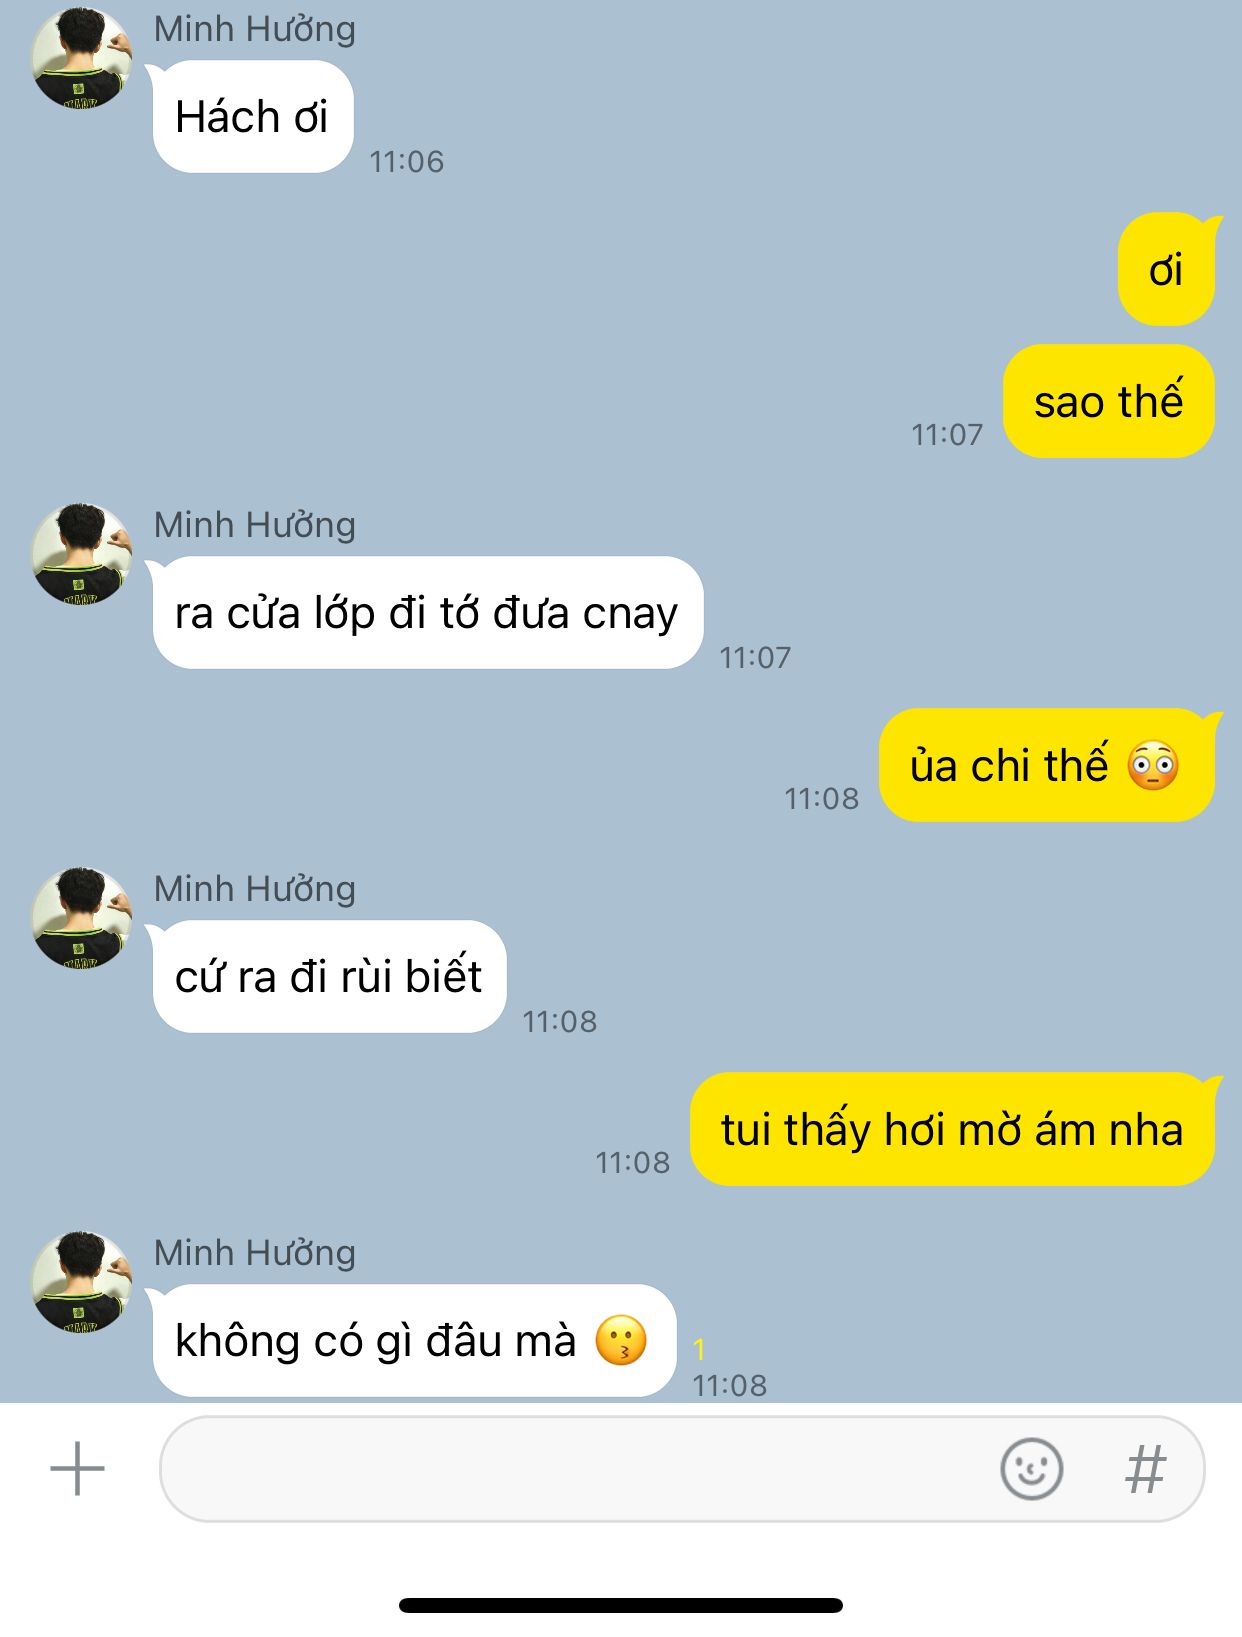The height and width of the screenshot is (1637, 1242).
Task: Open the plus attachment menu
Action: point(77,1469)
